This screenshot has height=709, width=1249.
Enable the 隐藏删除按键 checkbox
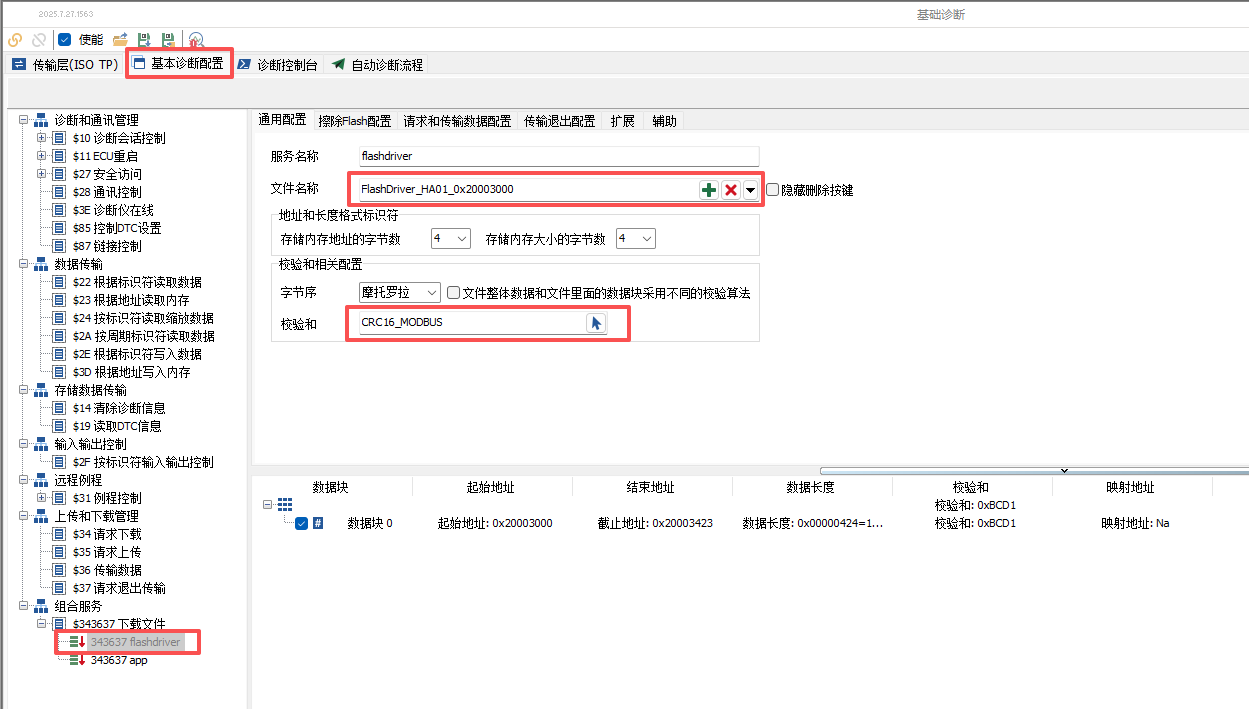[x=773, y=190]
